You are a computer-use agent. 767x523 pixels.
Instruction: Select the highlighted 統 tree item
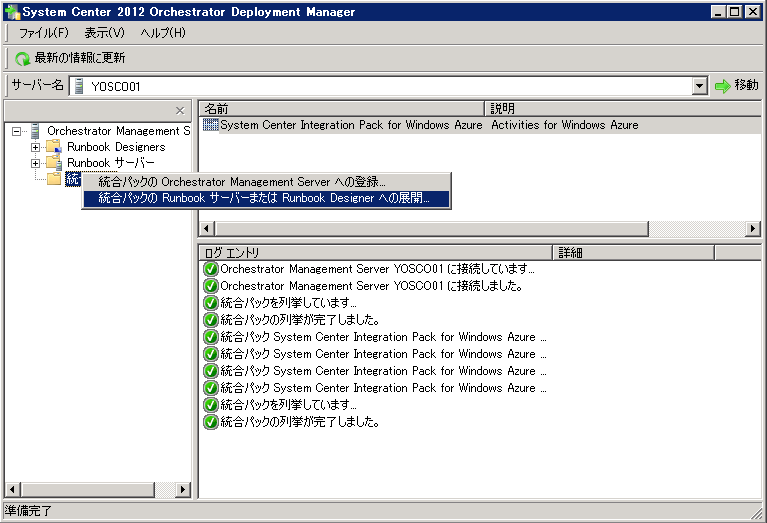pos(72,179)
